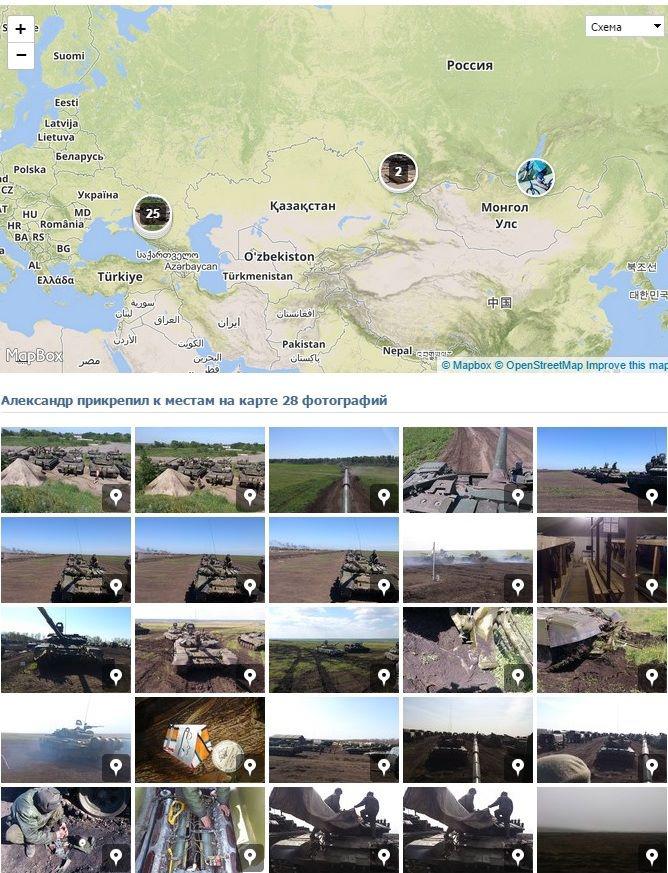Click location pin on barracks bunk photo
Screen dimensions: 668x873
[652, 587]
